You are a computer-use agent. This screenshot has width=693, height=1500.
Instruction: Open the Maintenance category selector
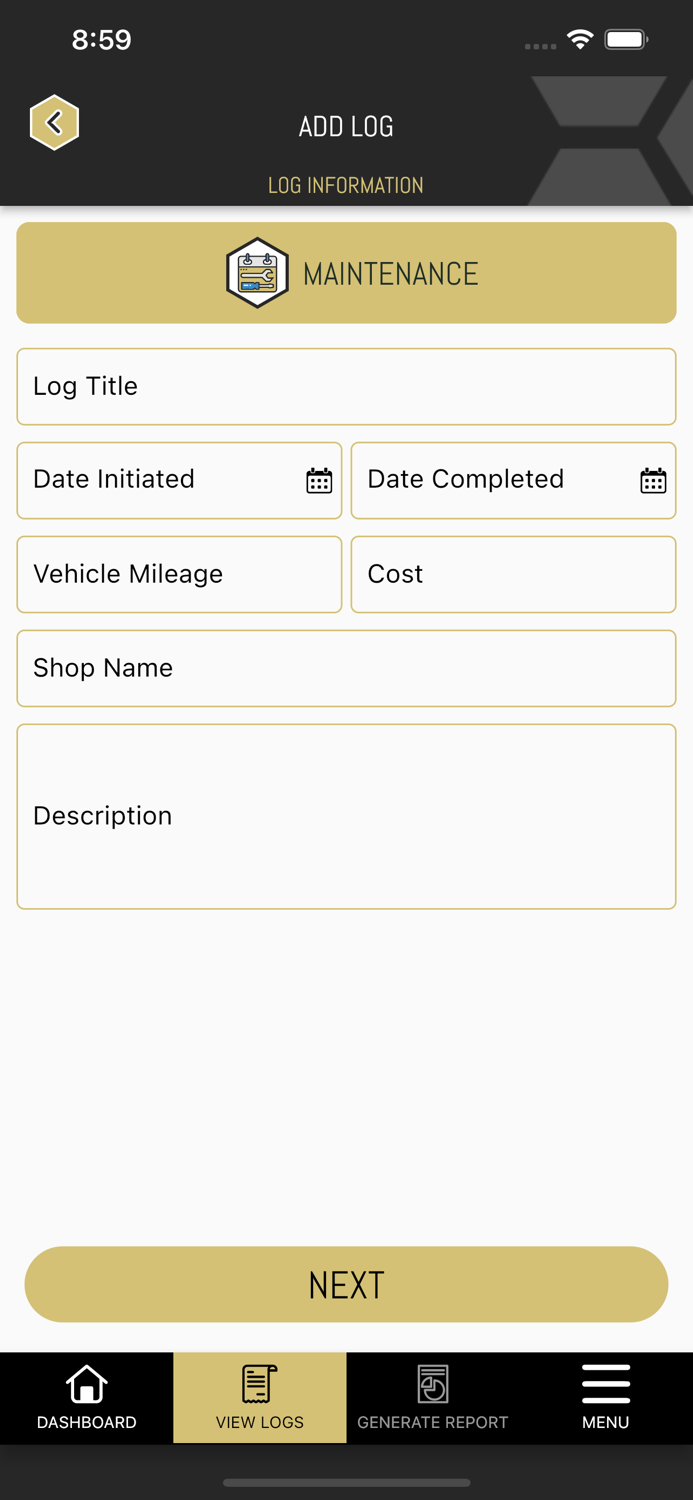pyautogui.click(x=346, y=272)
